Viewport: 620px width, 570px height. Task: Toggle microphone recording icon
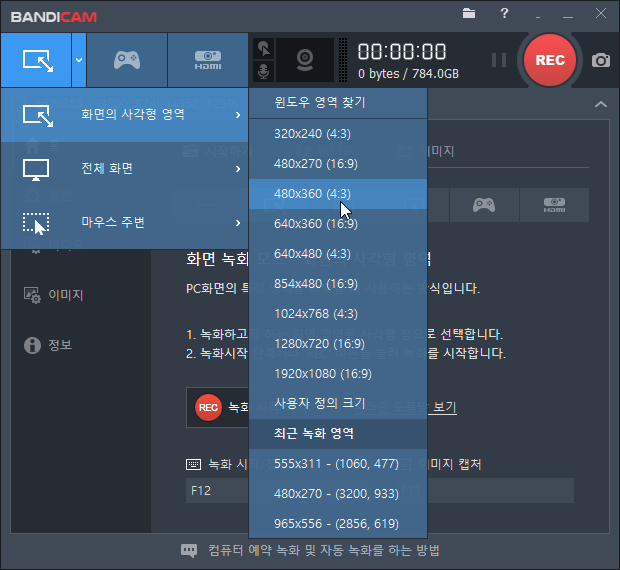(264, 71)
